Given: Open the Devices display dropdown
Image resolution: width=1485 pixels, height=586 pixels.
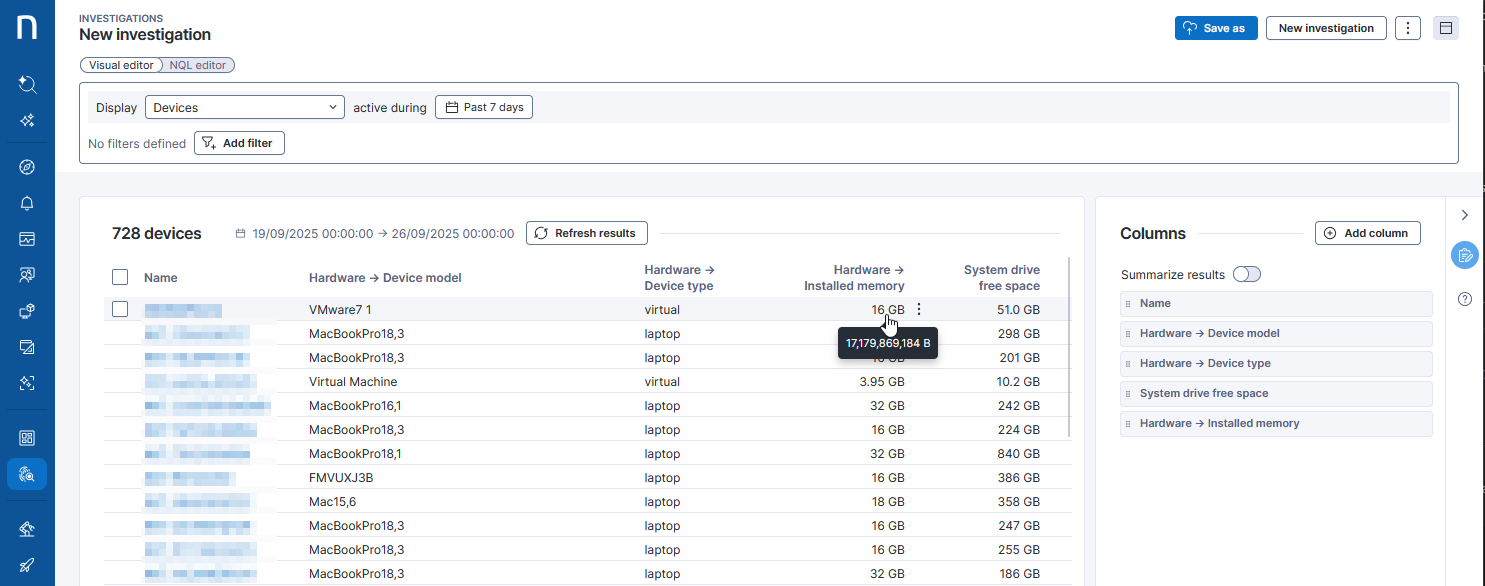Looking at the screenshot, I should (x=245, y=107).
